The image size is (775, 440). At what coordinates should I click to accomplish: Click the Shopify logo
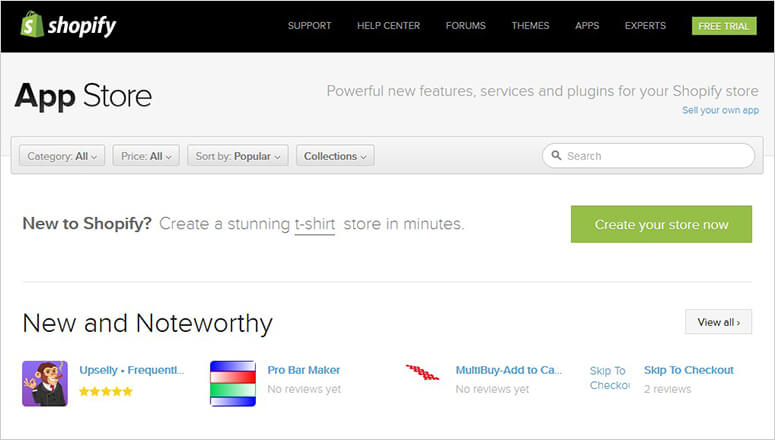(x=68, y=25)
